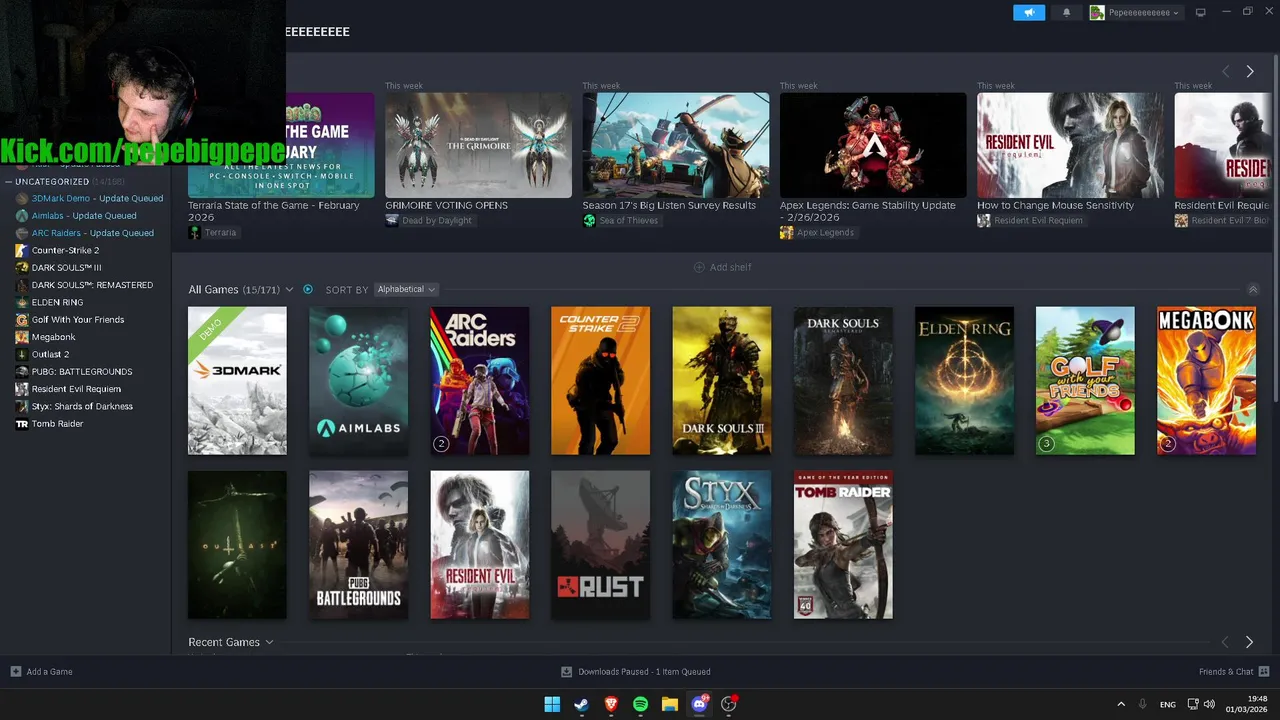This screenshot has height=720, width=1280.
Task: Select Counter-Strike 2 game cover
Action: tap(600, 380)
